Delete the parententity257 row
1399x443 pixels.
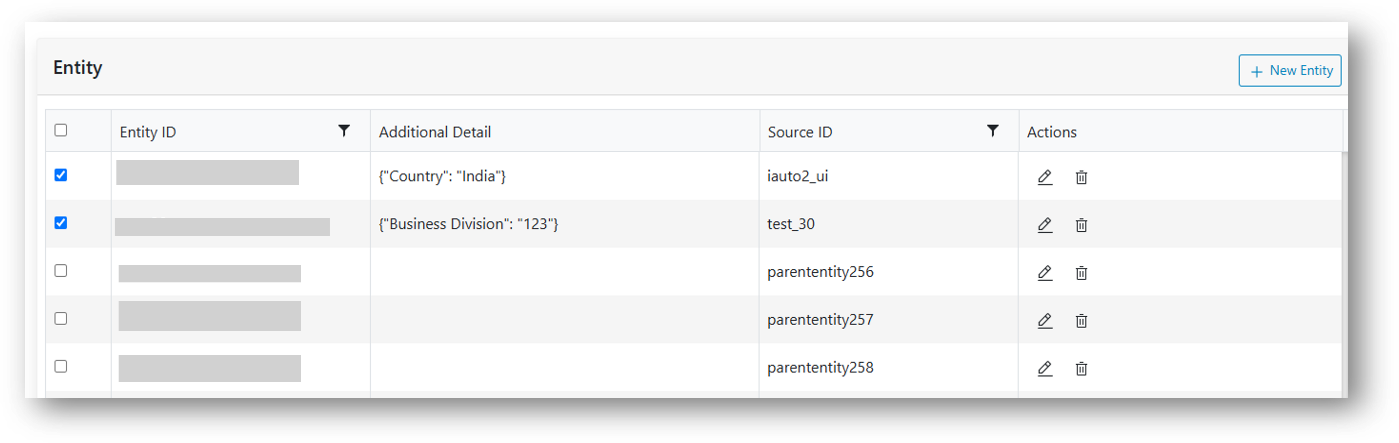click(x=1081, y=320)
